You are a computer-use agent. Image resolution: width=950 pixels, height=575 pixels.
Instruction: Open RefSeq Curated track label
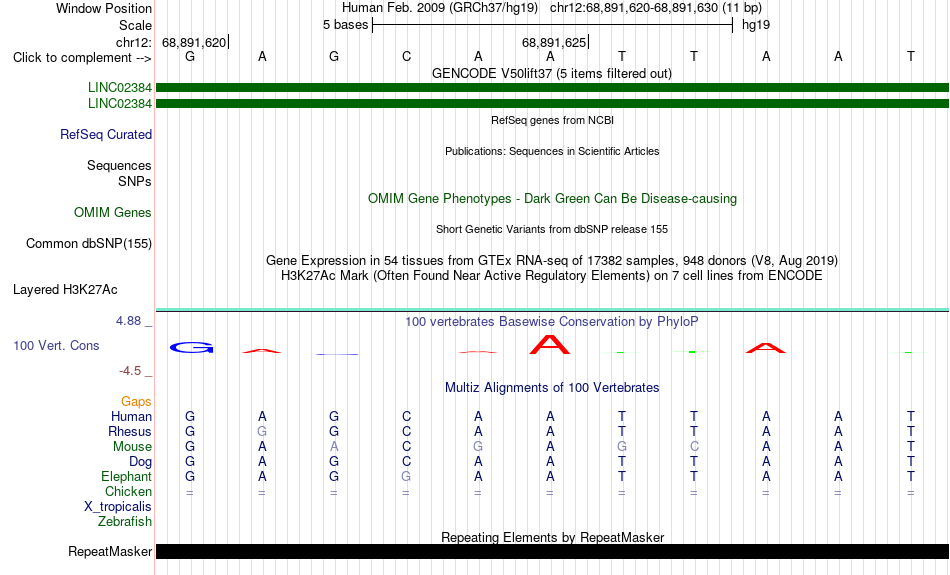coord(106,135)
